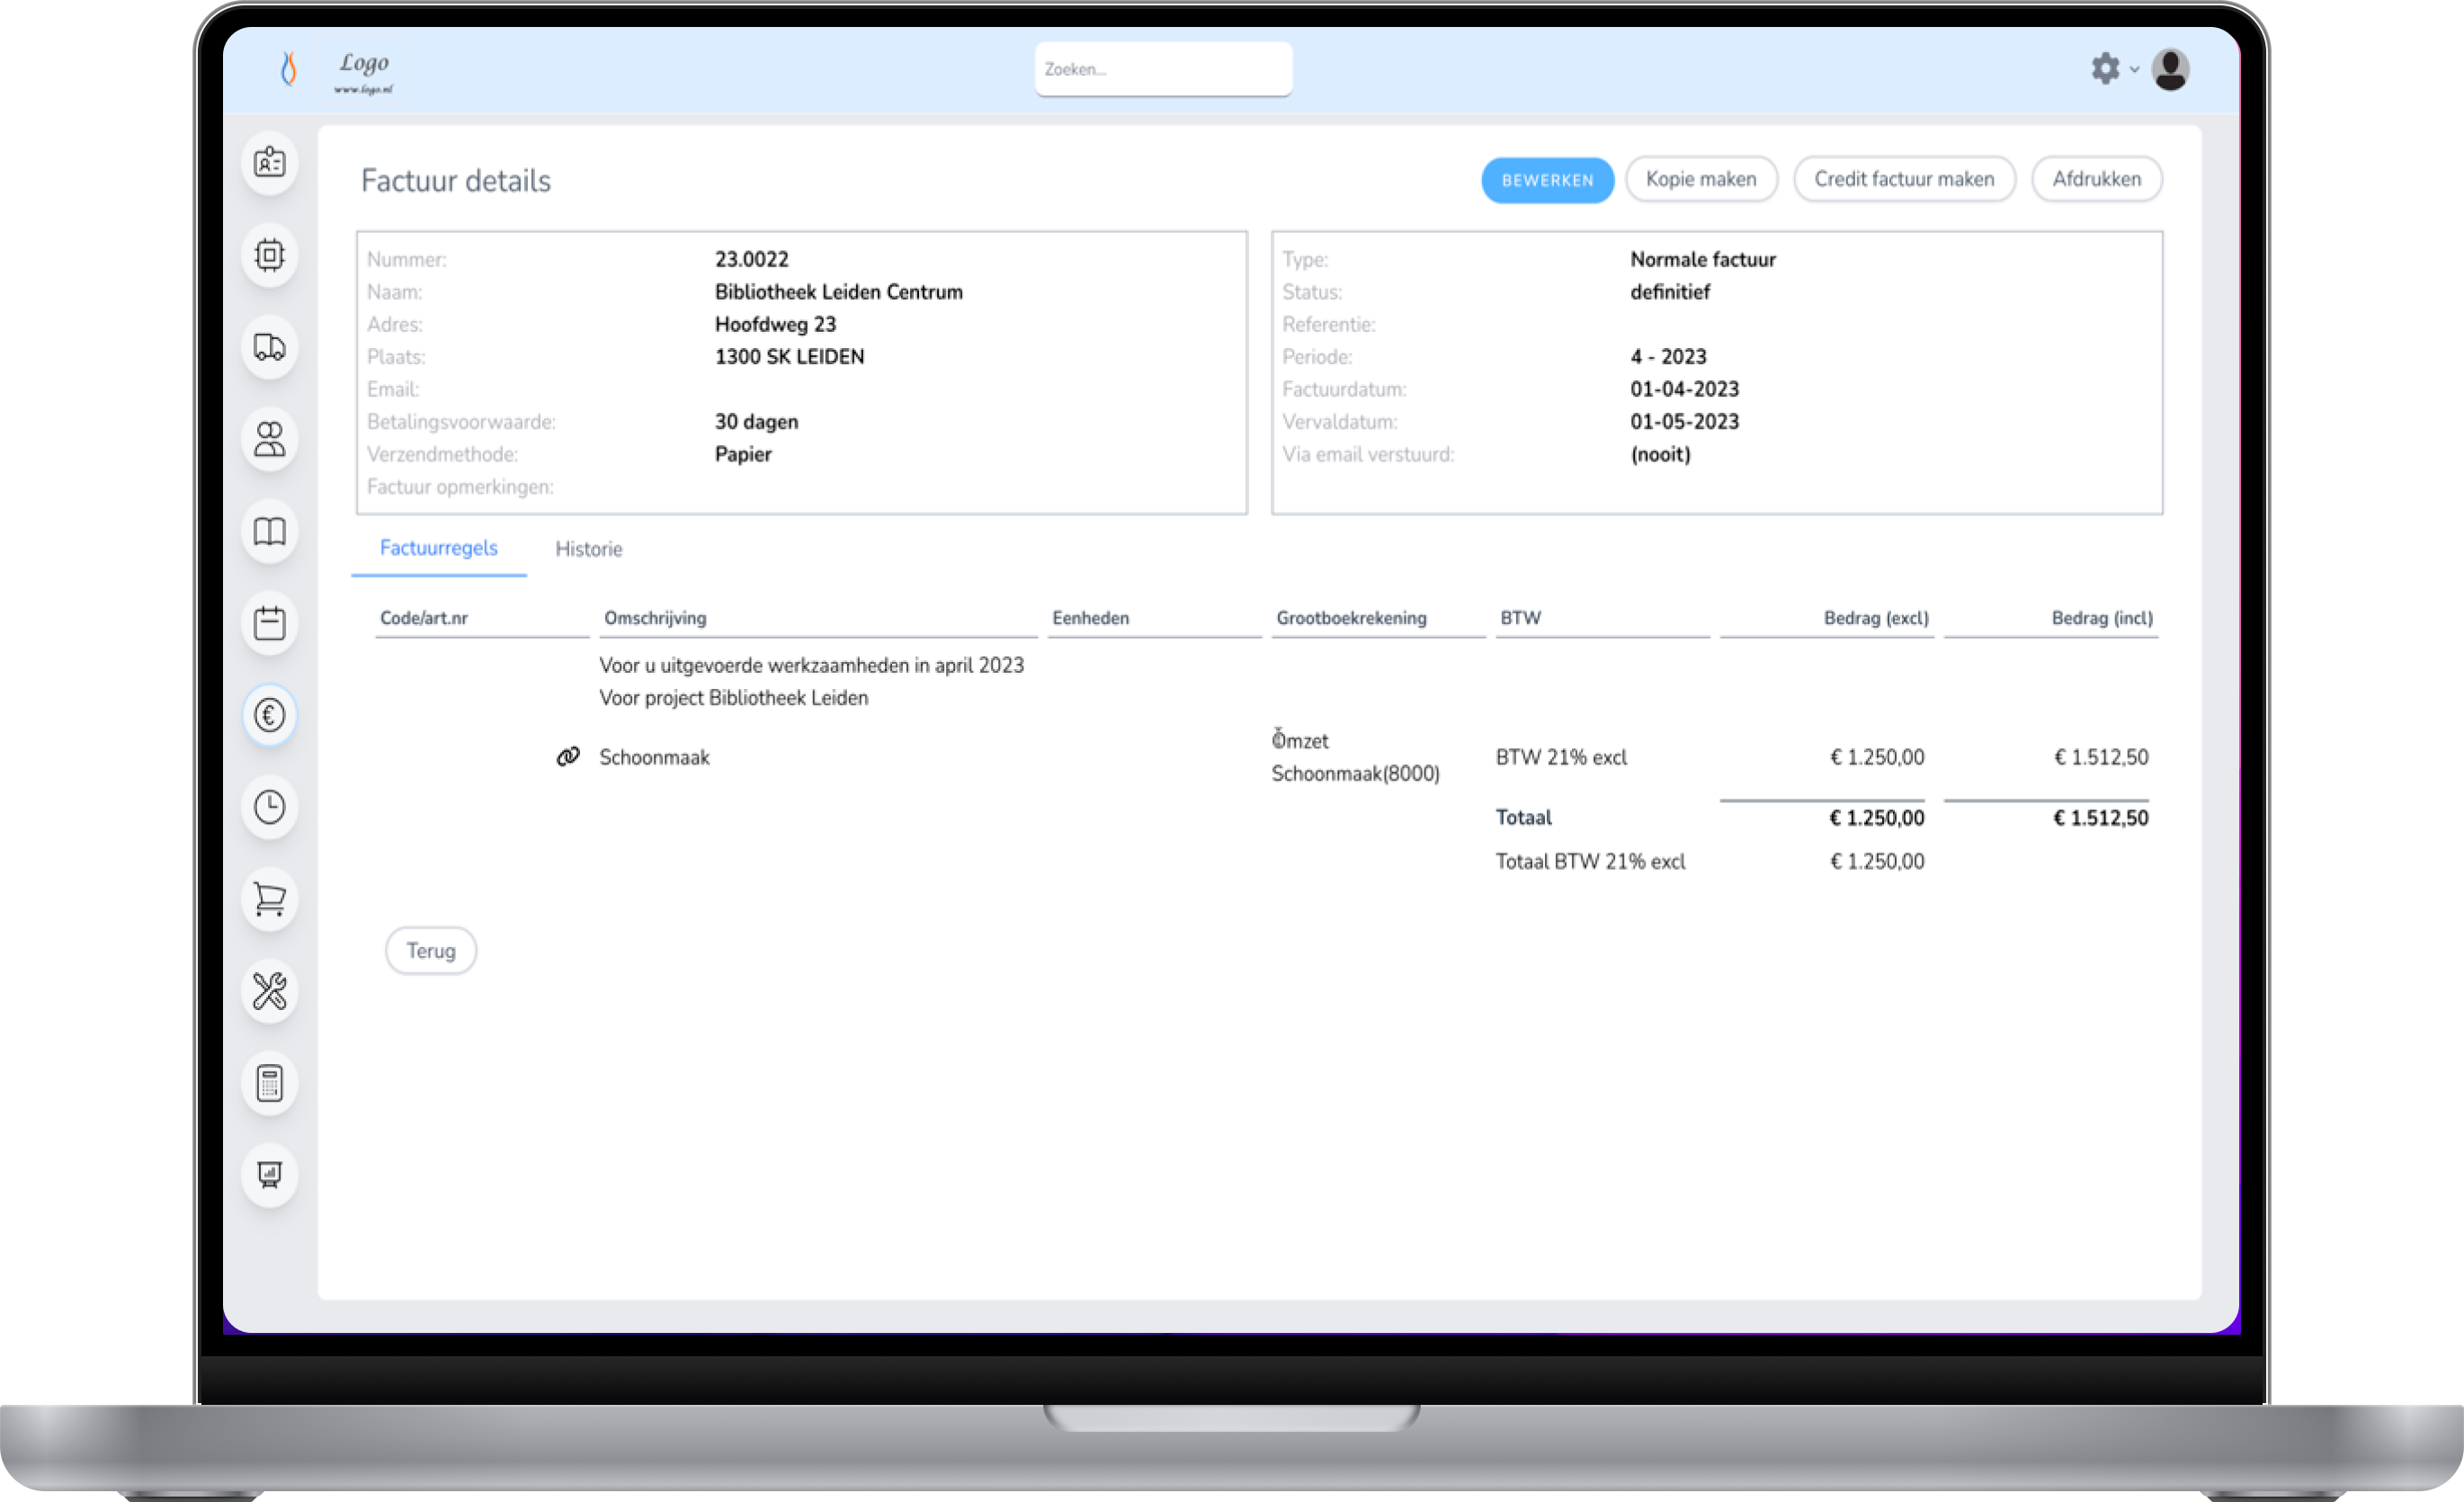The width and height of the screenshot is (2464, 1502).
Task: Select the Factuurregels tab
Action: coord(438,548)
